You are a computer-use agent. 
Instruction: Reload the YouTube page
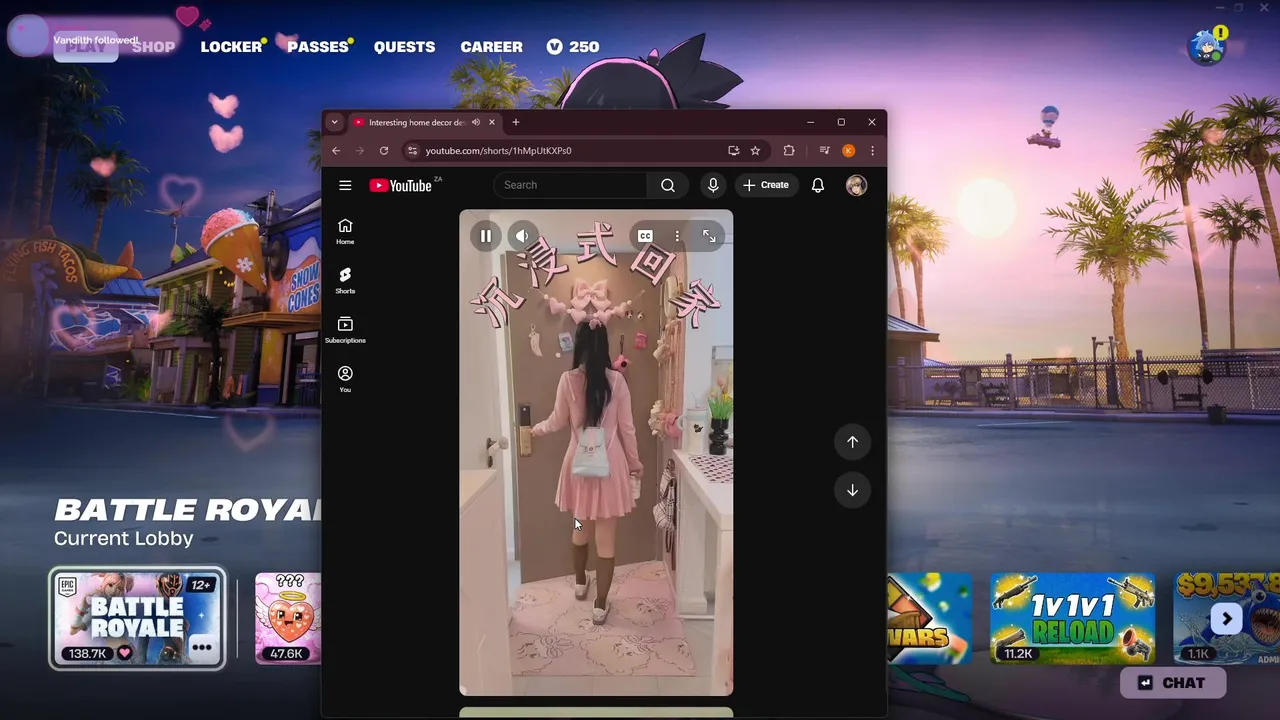point(384,151)
